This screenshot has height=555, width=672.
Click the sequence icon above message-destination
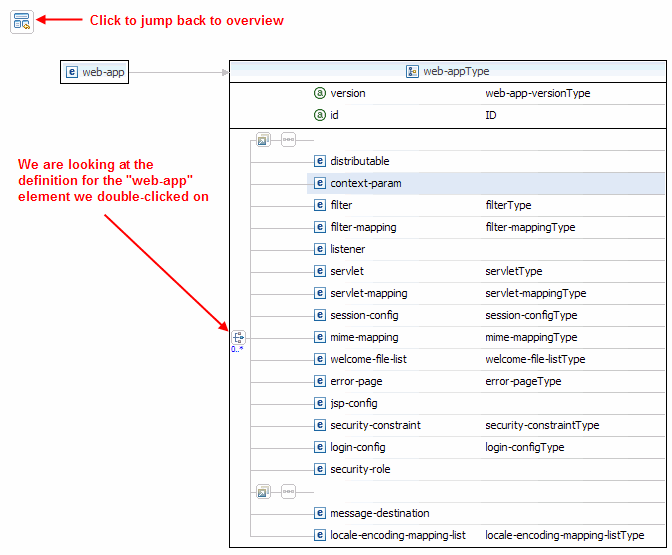[288, 492]
